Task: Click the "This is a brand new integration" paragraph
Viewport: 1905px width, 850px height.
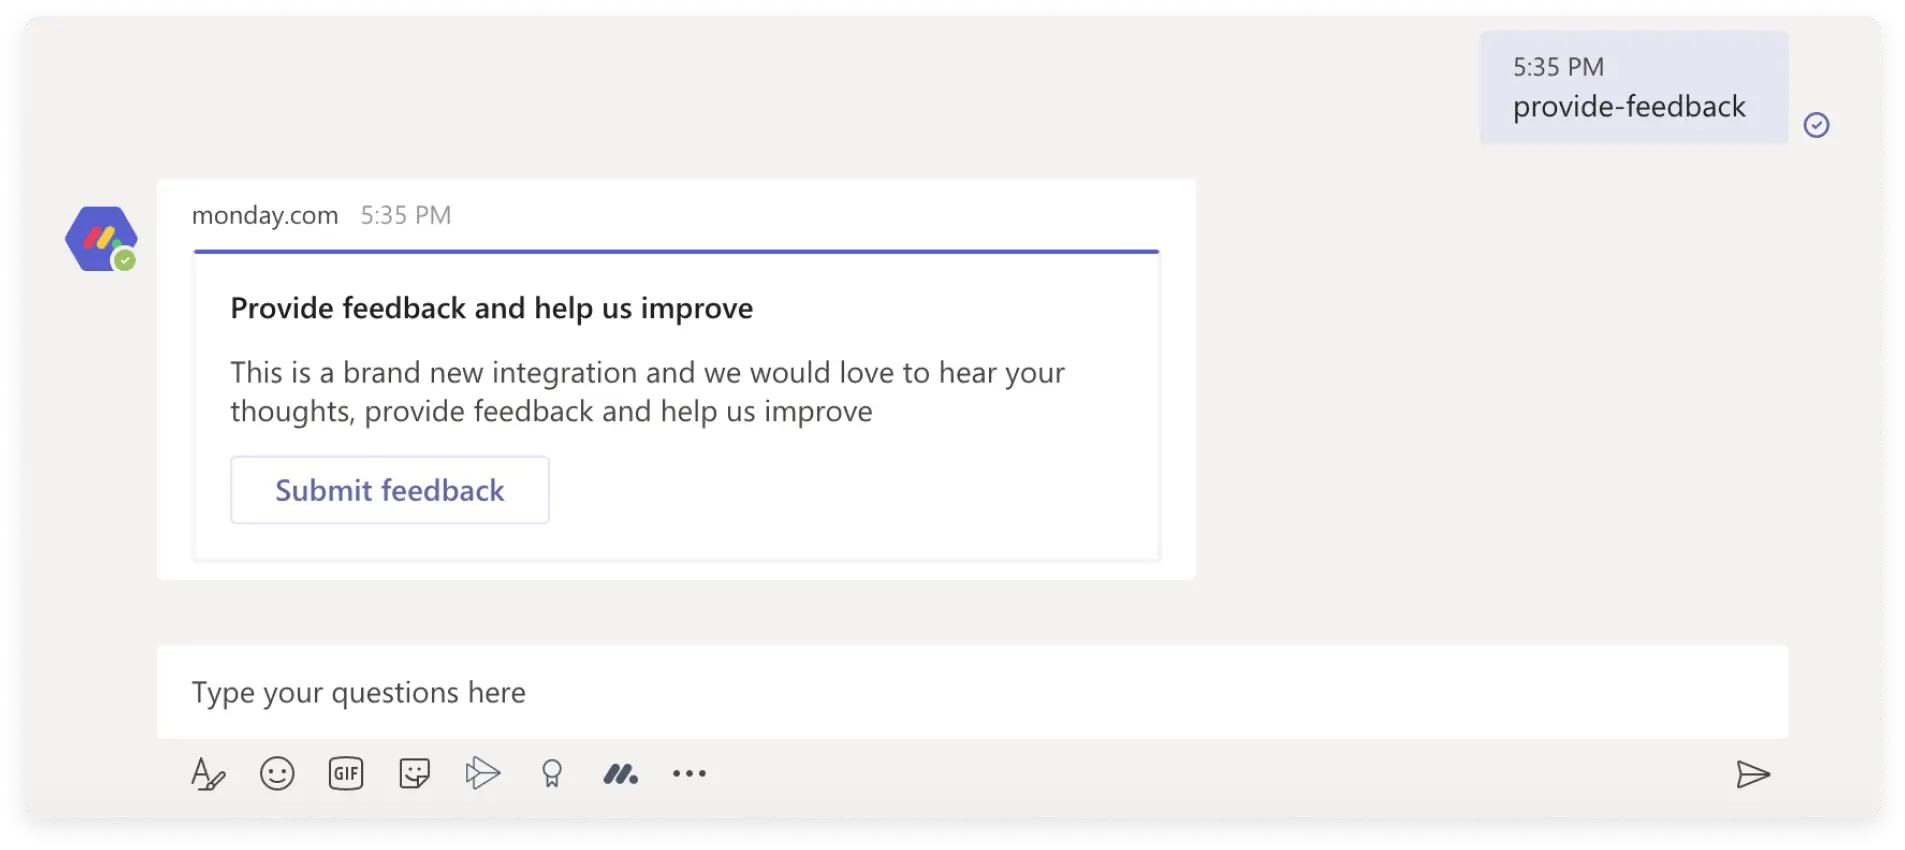Action: [x=648, y=392]
